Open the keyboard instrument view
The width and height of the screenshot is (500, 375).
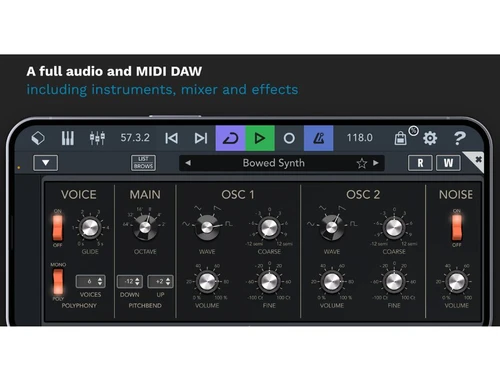click(68, 138)
